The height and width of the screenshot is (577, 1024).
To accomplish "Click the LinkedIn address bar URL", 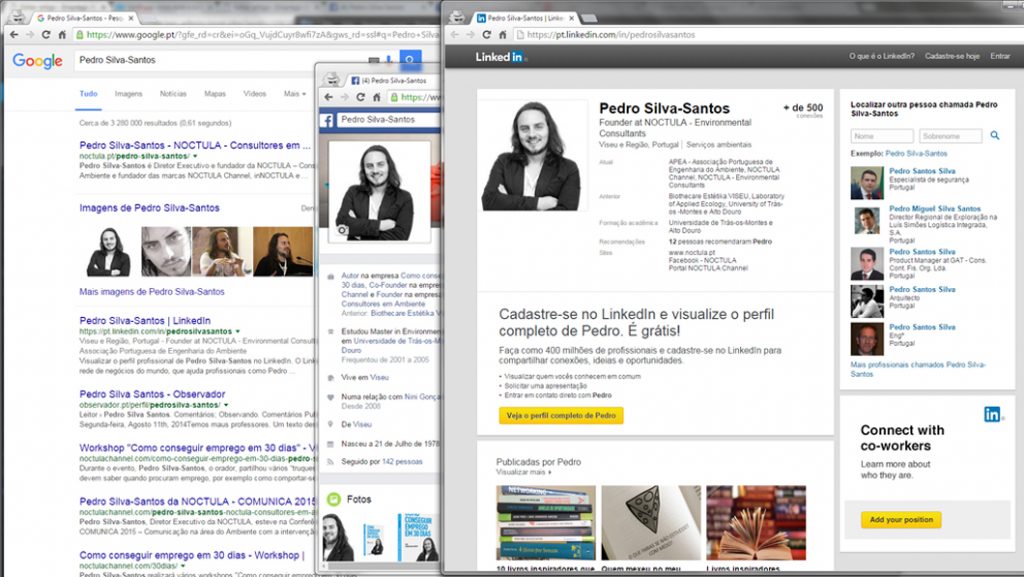I will [611, 35].
